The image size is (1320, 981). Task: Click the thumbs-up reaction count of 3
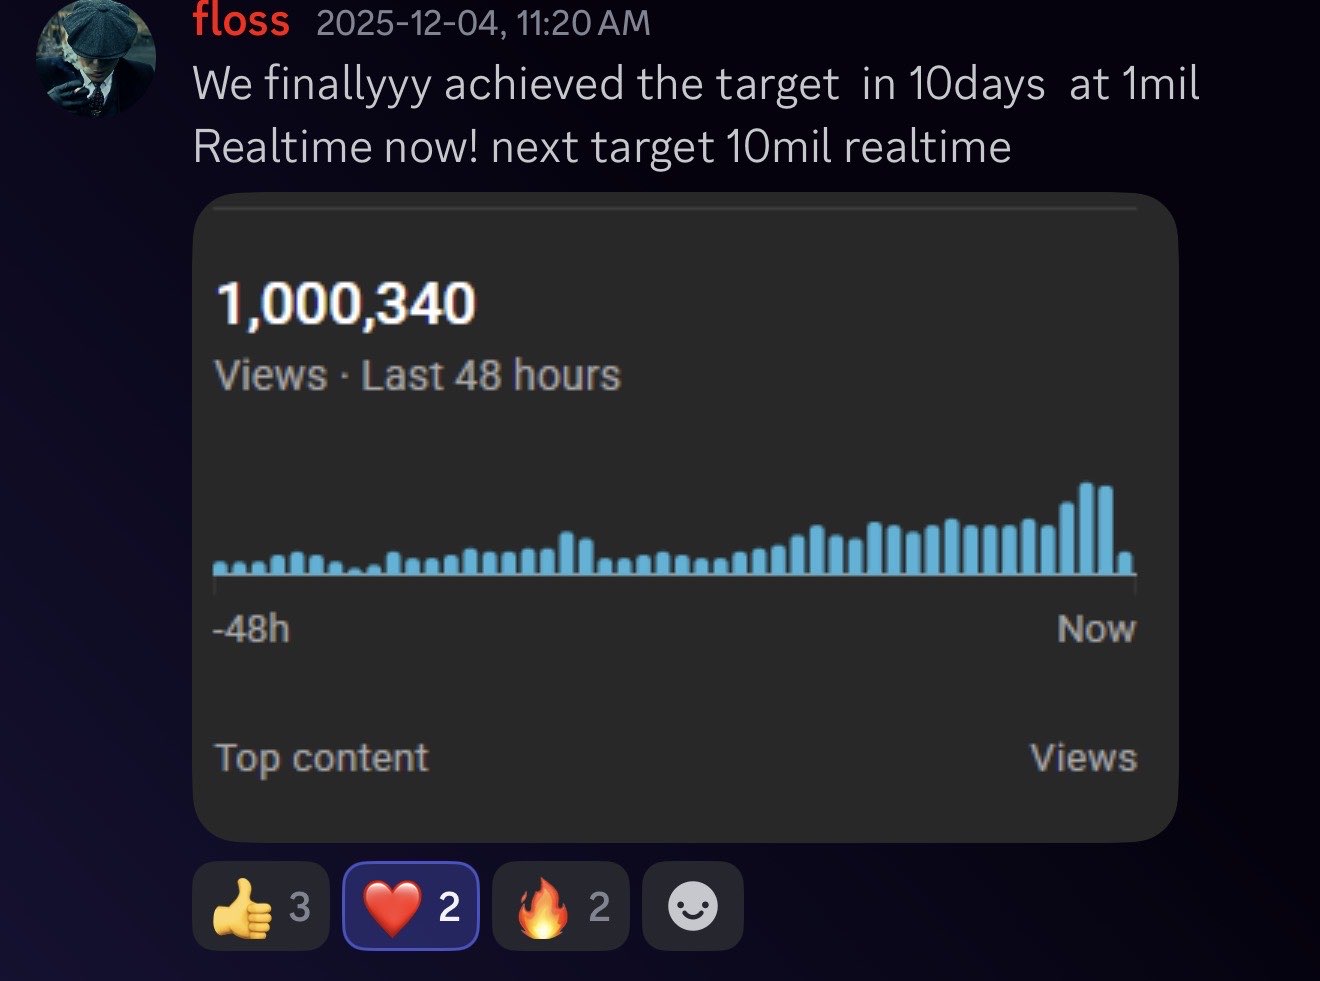pyautogui.click(x=299, y=907)
